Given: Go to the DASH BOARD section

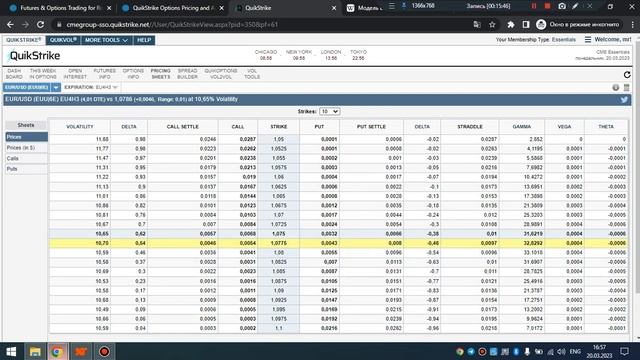Looking at the screenshot, I should (14, 74).
